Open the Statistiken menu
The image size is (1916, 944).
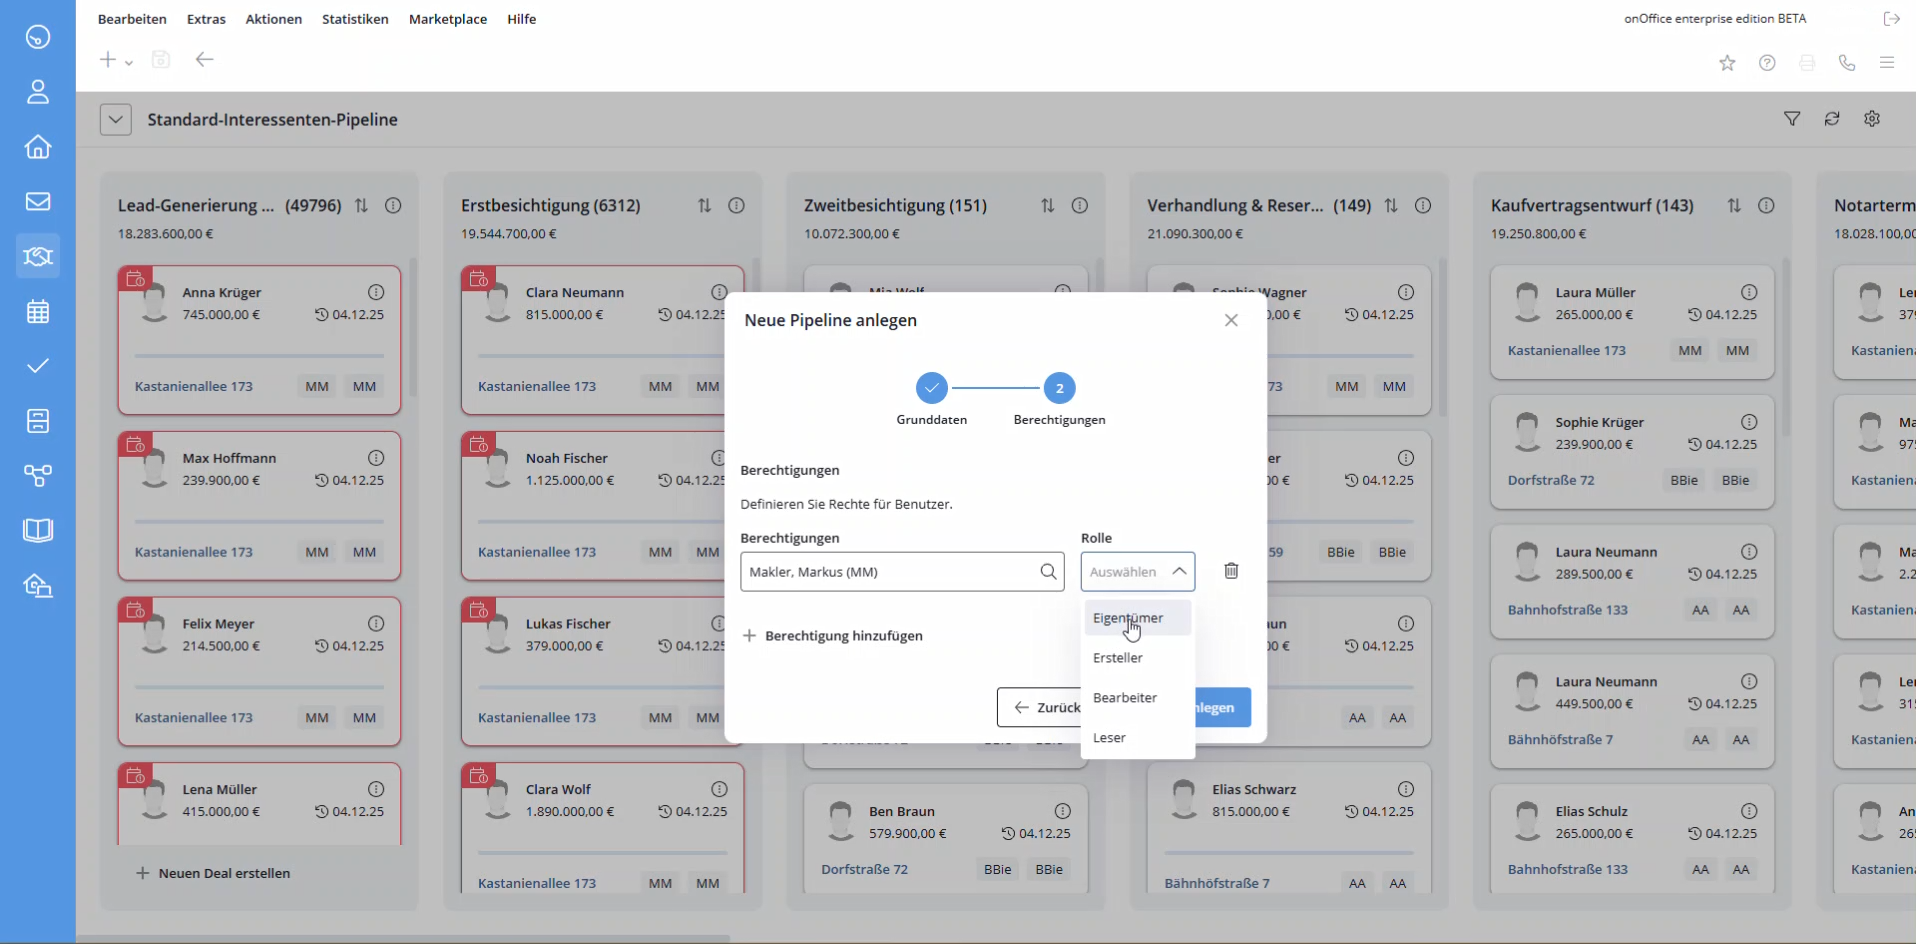[355, 19]
